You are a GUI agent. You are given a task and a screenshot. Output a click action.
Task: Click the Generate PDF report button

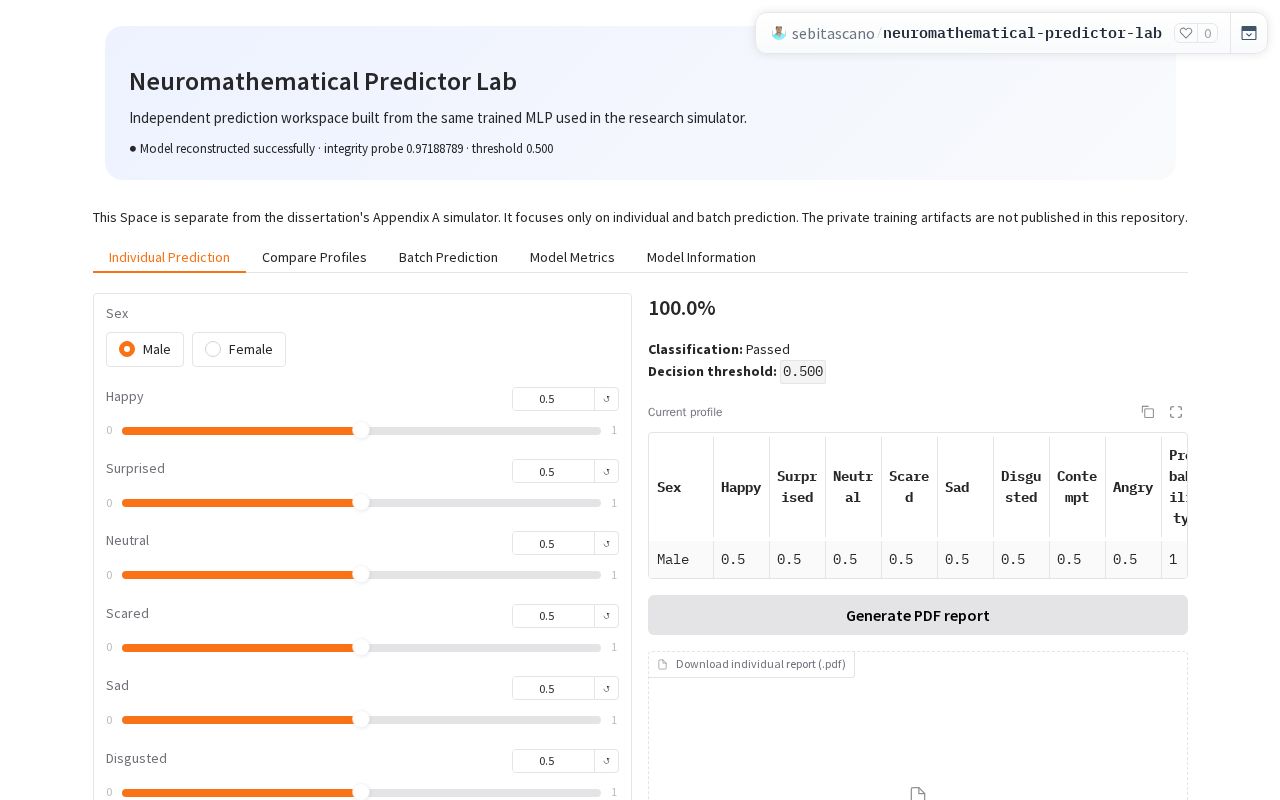918,615
